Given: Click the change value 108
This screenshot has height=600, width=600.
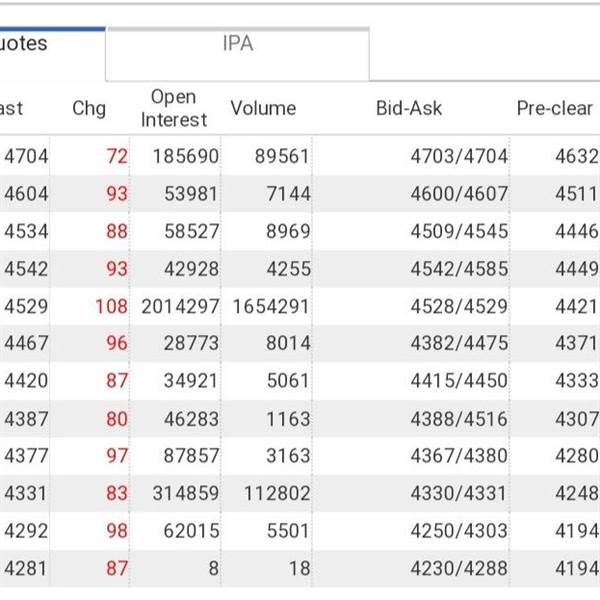Looking at the screenshot, I should [x=112, y=306].
